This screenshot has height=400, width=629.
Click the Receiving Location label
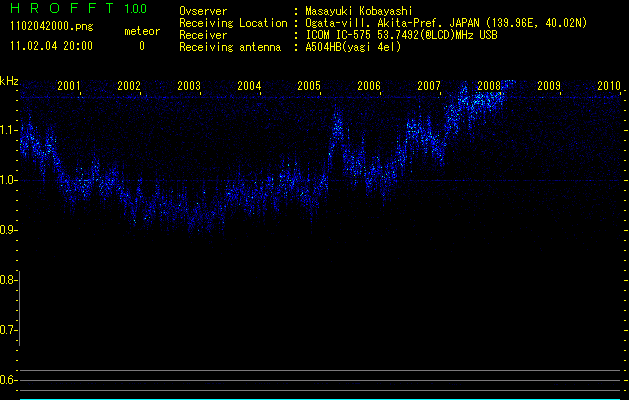point(233,23)
